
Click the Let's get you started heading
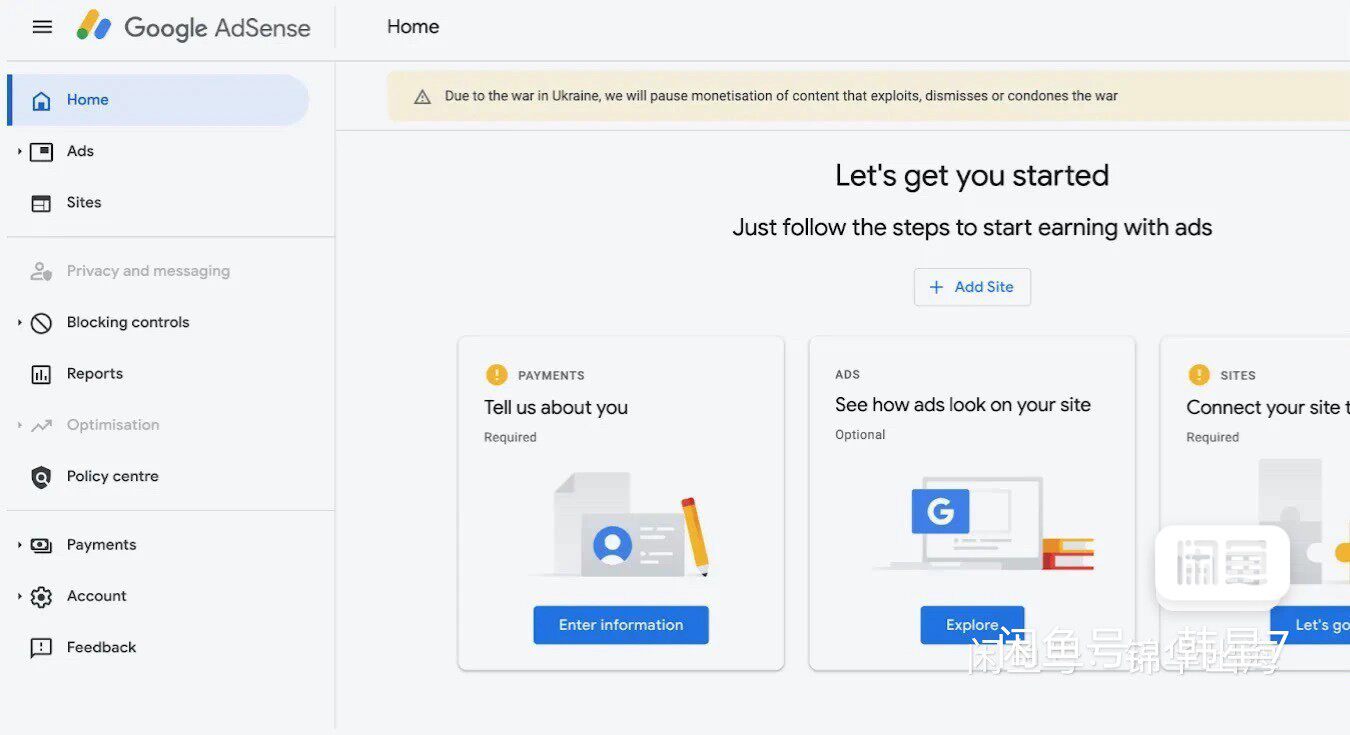(972, 176)
